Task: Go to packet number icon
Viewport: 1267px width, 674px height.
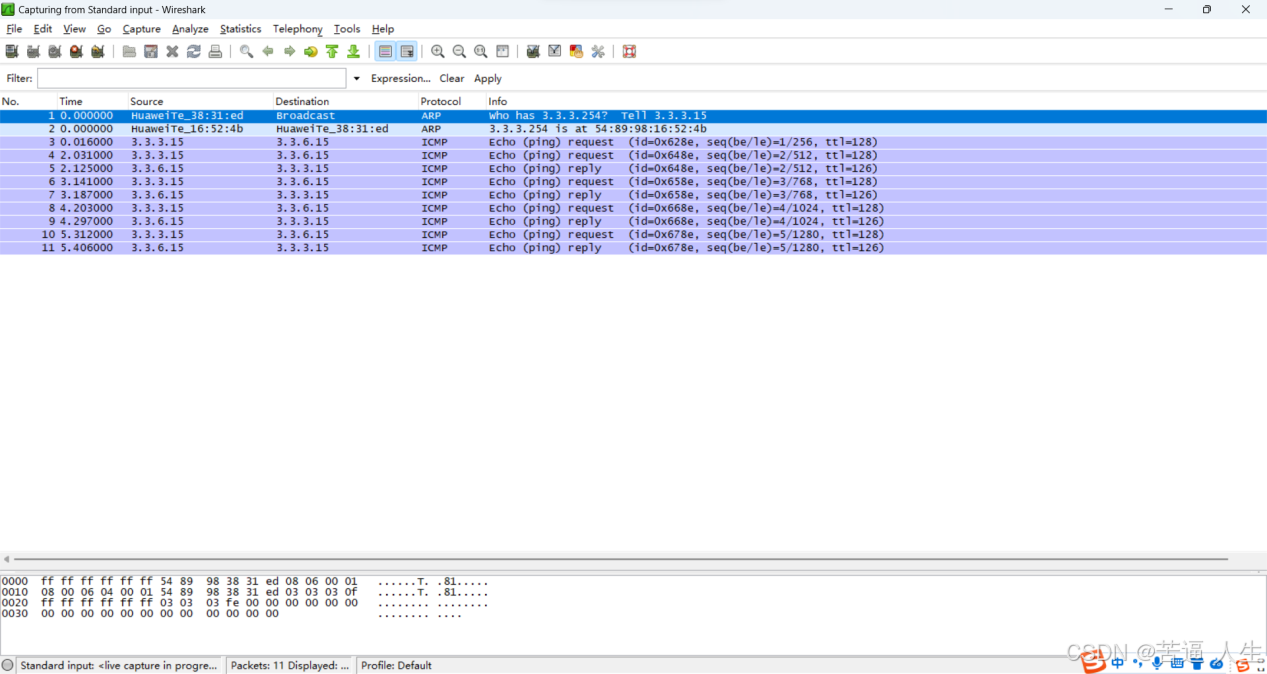Action: click(311, 51)
